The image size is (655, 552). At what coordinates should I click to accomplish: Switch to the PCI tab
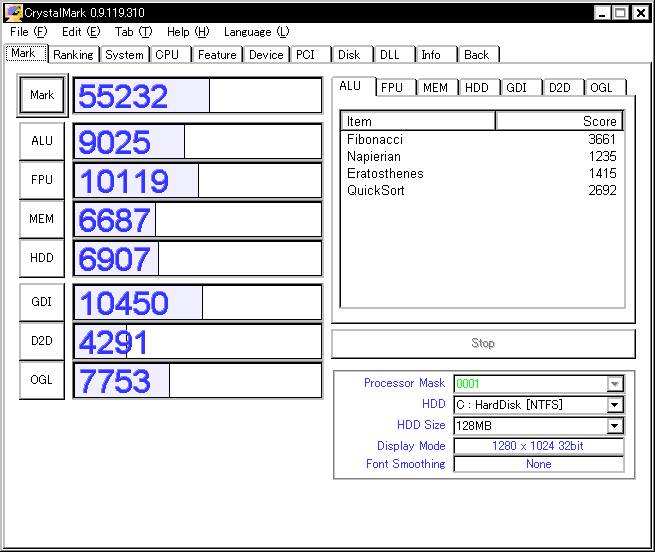click(x=310, y=54)
